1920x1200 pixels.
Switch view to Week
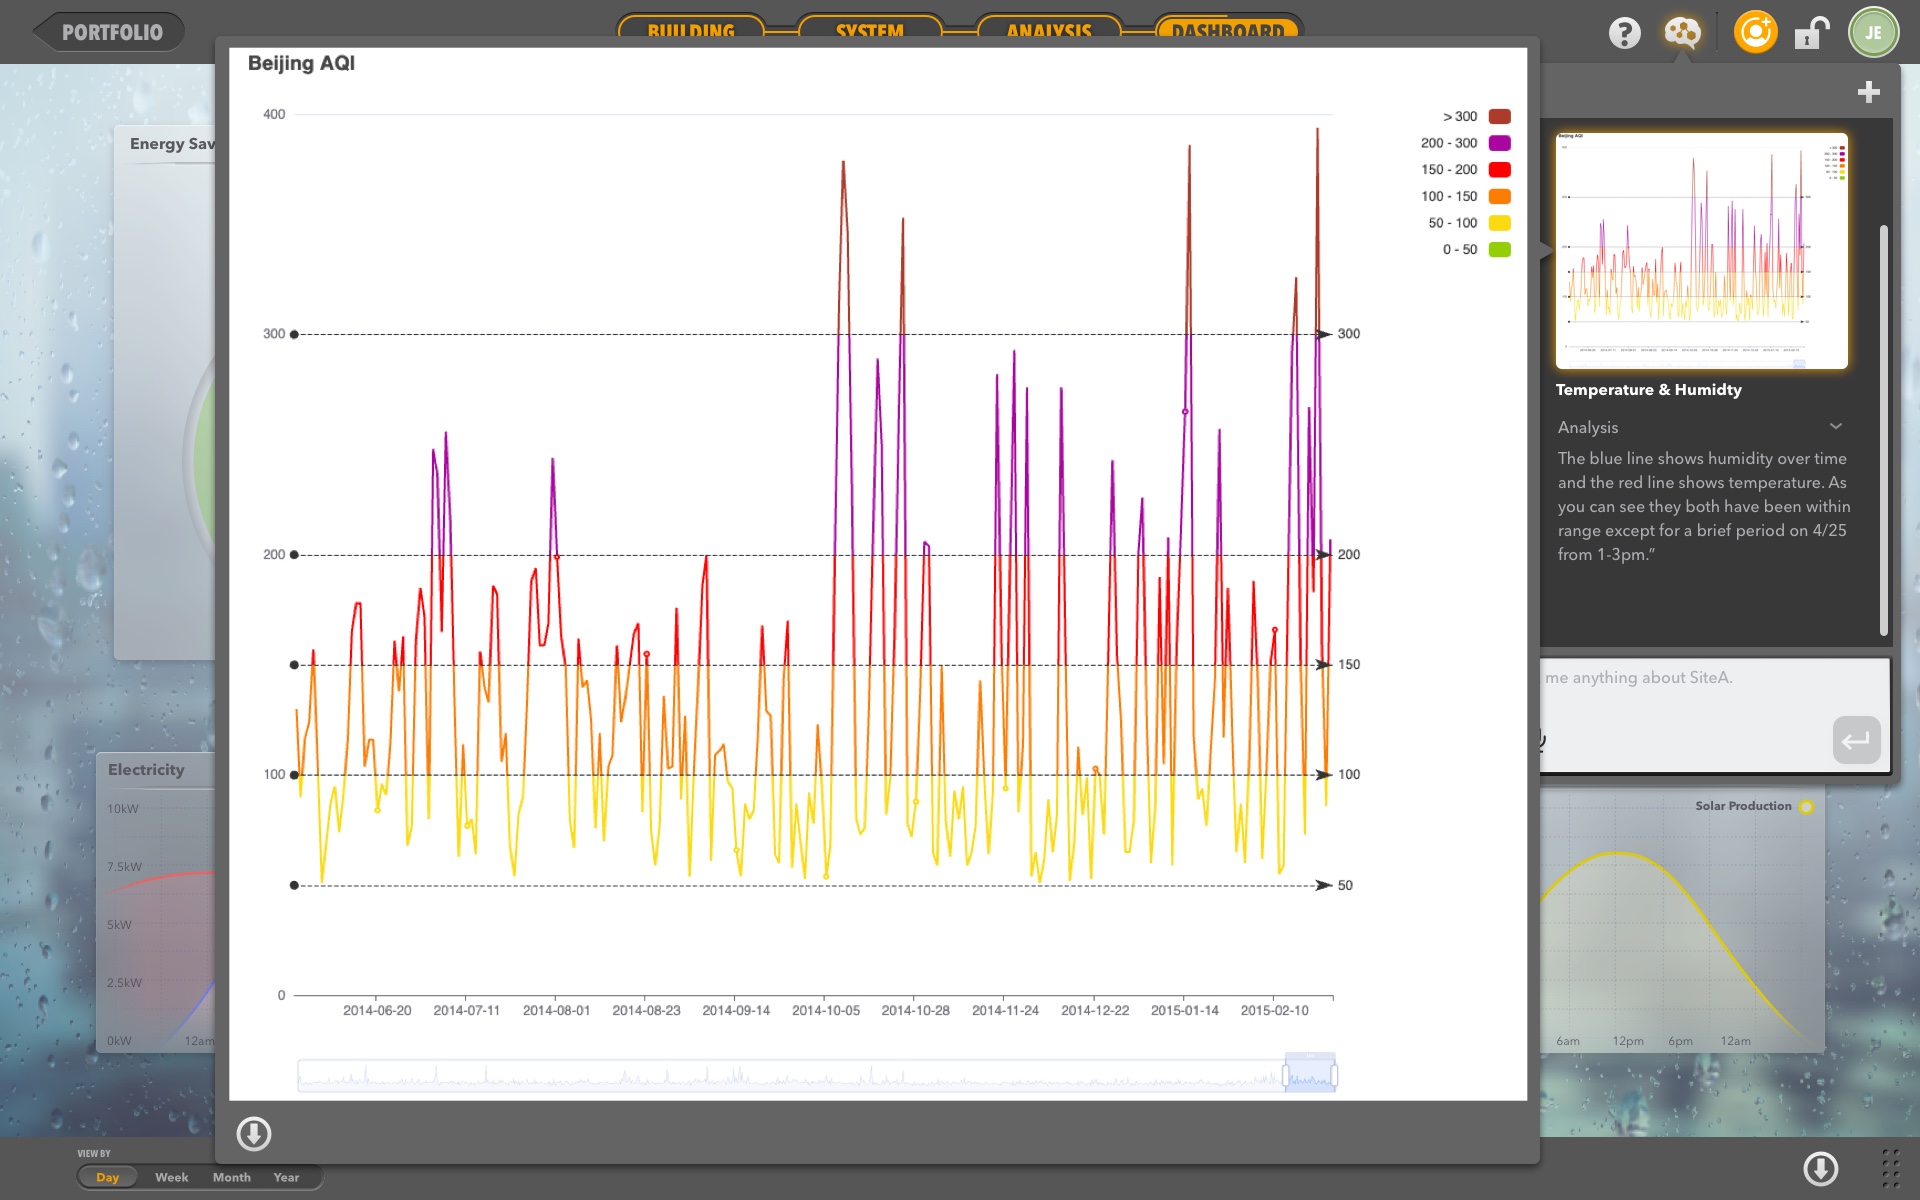click(171, 1177)
